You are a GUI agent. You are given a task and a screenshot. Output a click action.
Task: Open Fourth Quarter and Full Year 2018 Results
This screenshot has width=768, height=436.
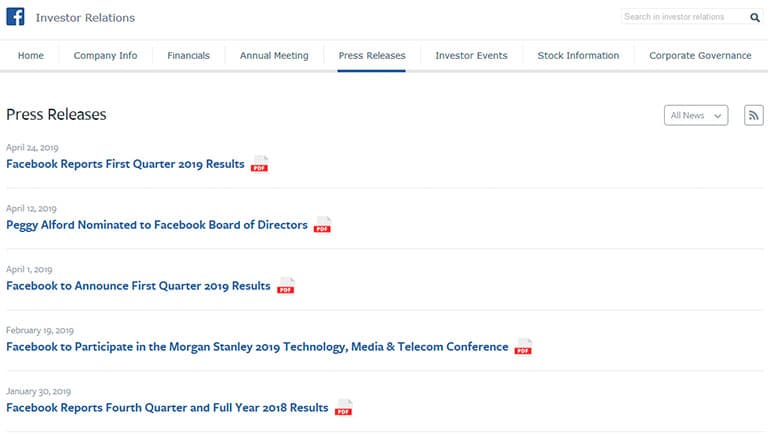pos(167,408)
